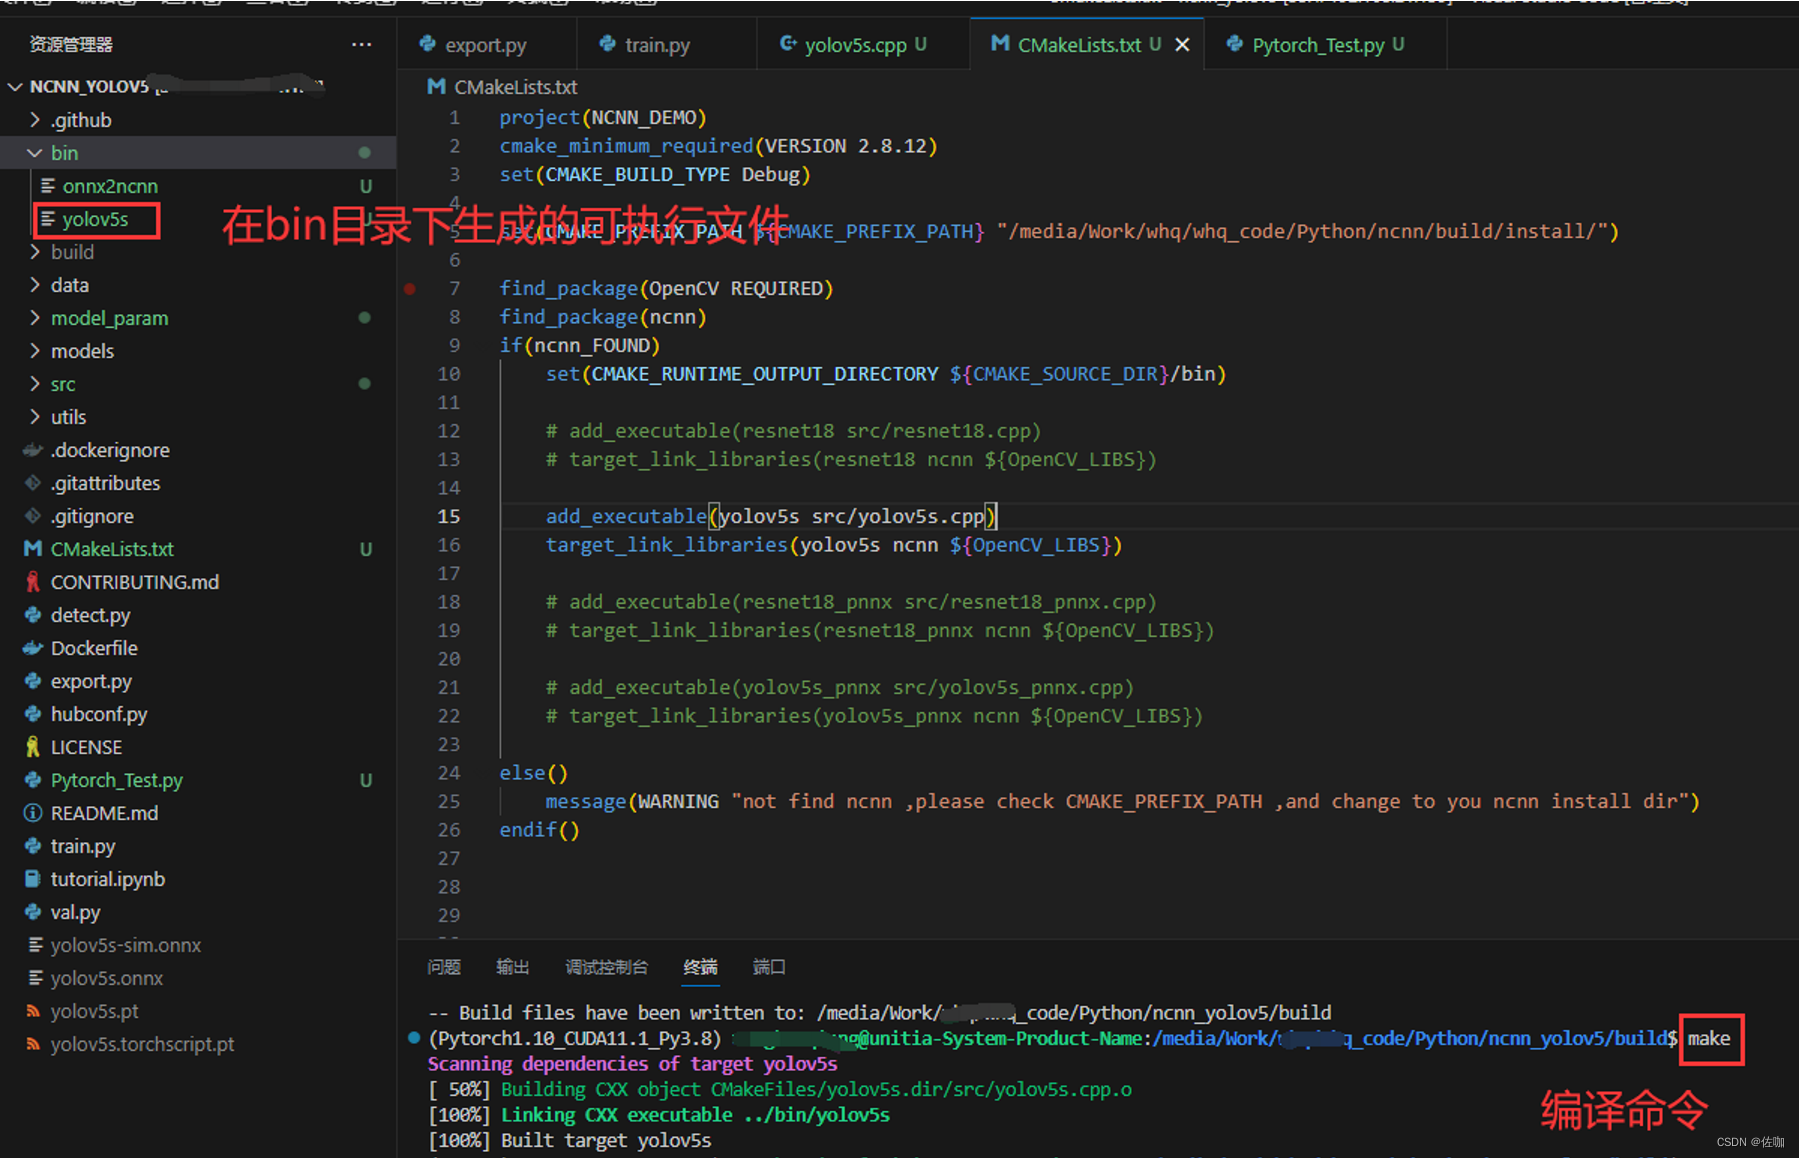
Task: Toggle the breakpoint on line 7
Action: (x=410, y=289)
